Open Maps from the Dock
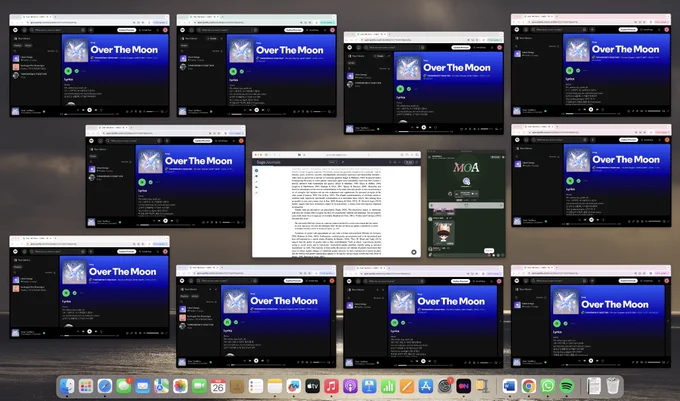The width and height of the screenshot is (680, 401). point(161,386)
